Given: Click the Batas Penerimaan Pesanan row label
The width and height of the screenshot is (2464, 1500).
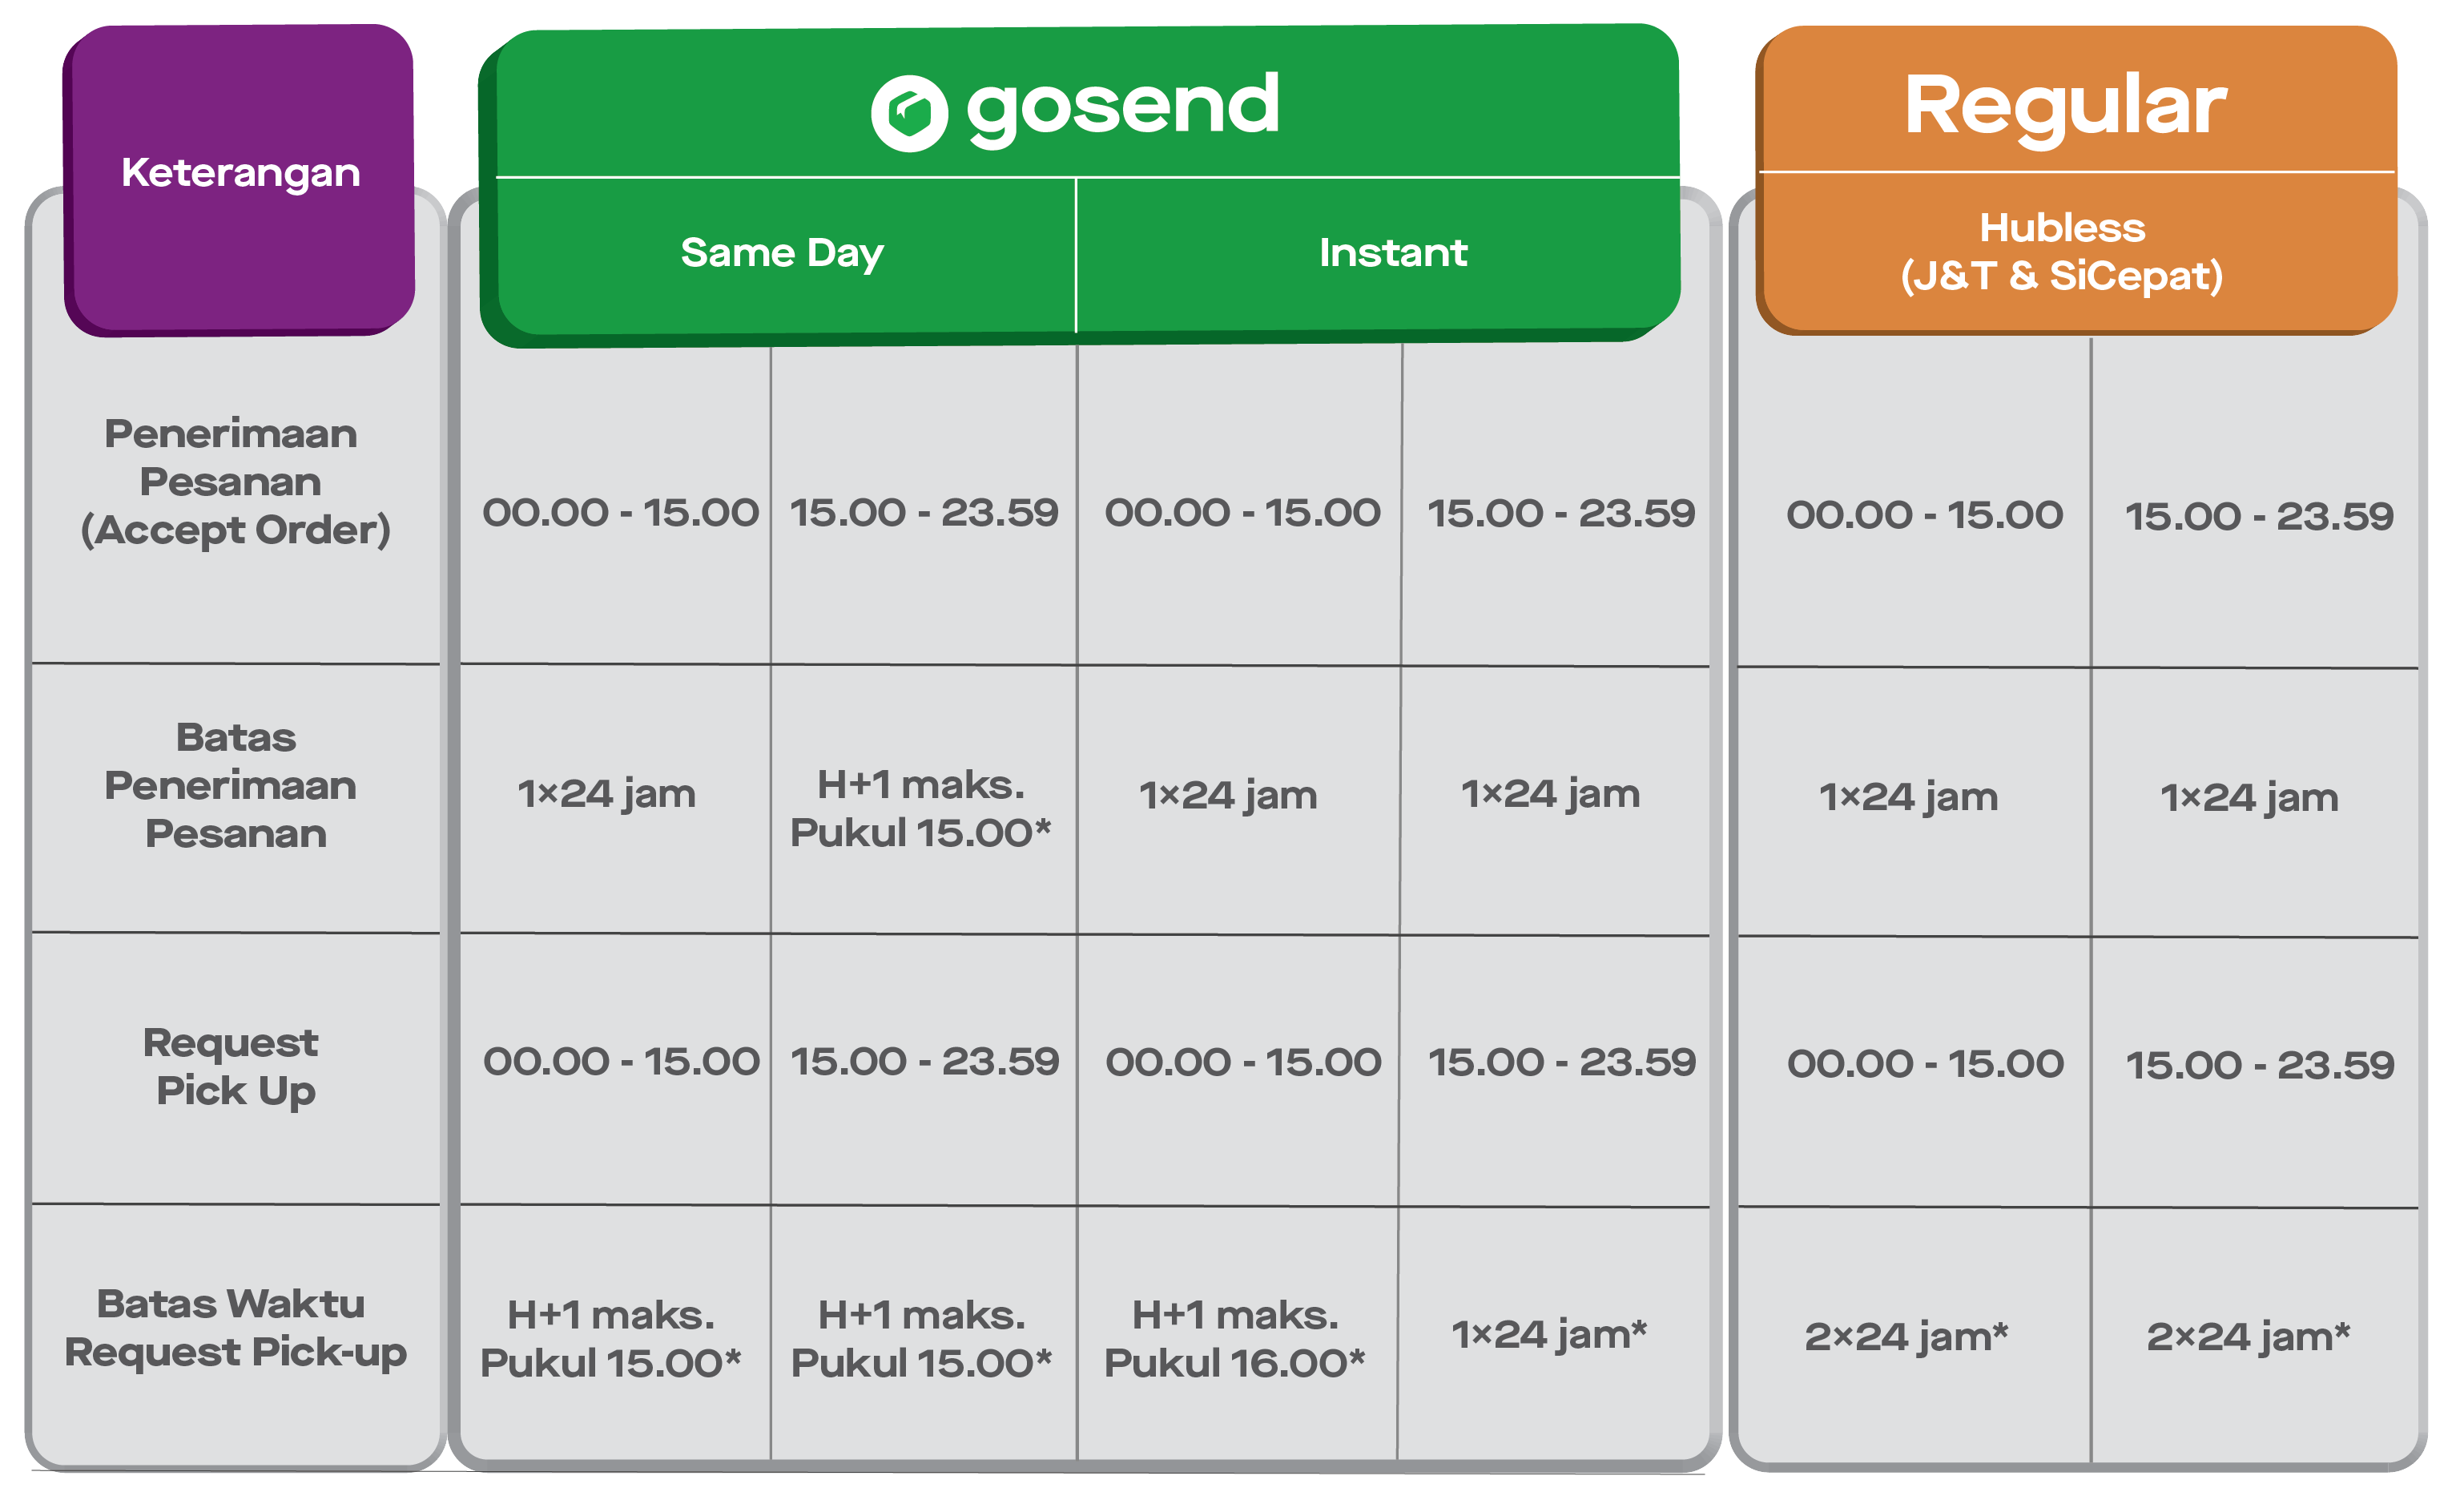Looking at the screenshot, I should 235,786.
